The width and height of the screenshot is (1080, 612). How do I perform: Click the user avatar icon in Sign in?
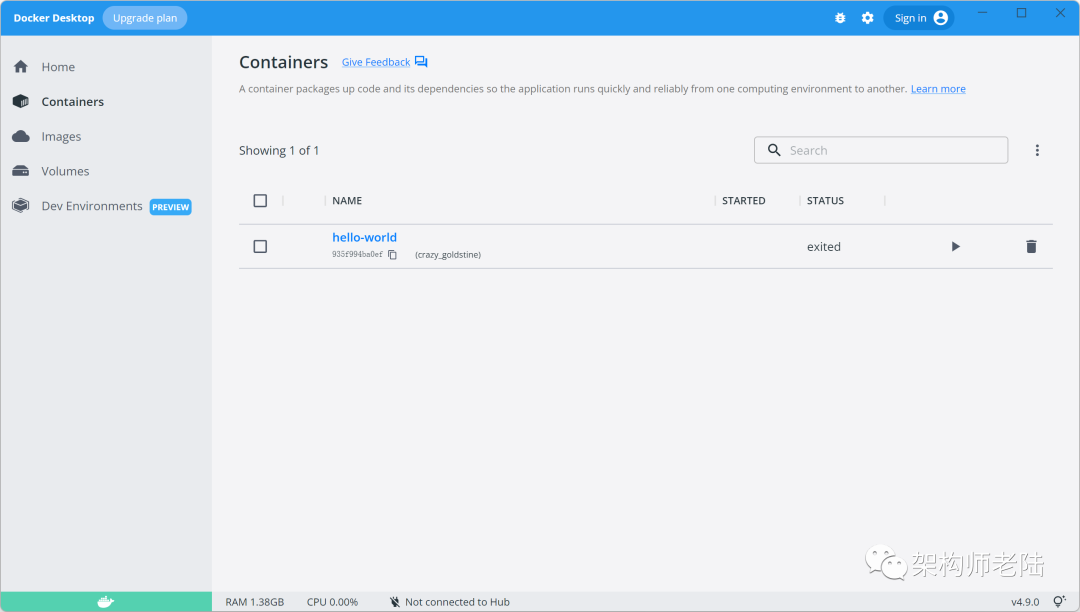[940, 18]
